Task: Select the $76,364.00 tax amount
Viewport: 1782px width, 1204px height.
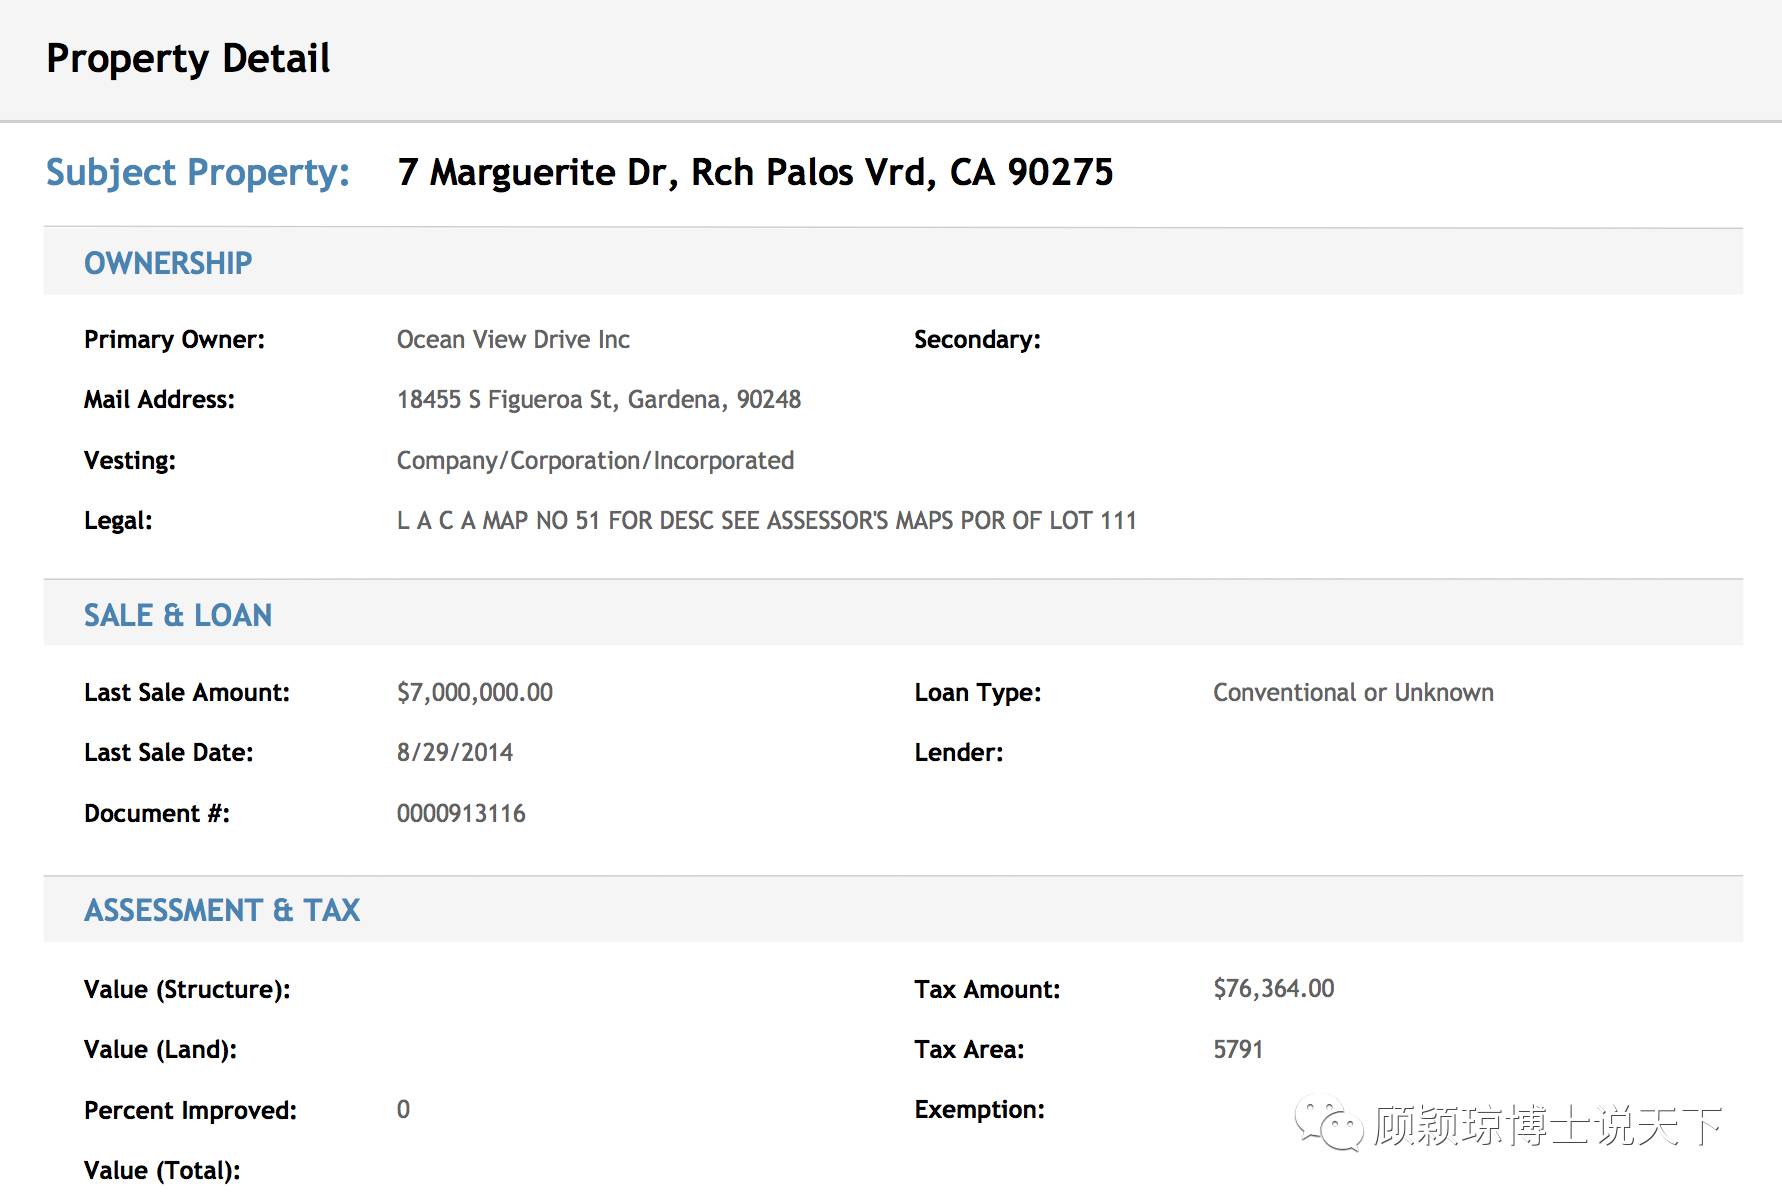Action: [1274, 989]
